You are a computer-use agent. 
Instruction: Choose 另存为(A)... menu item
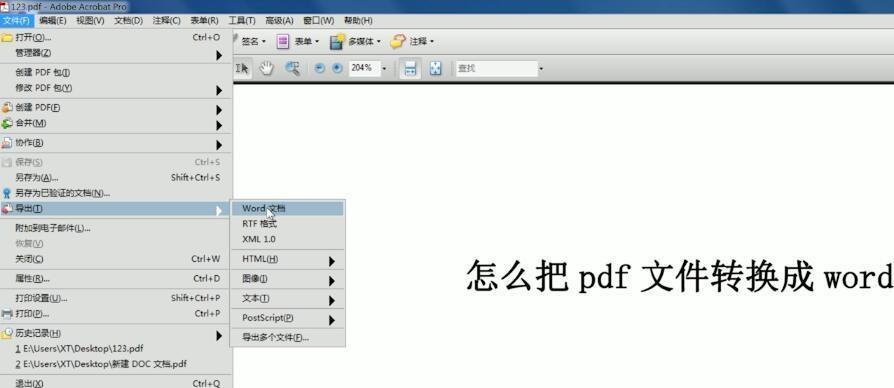116,178
